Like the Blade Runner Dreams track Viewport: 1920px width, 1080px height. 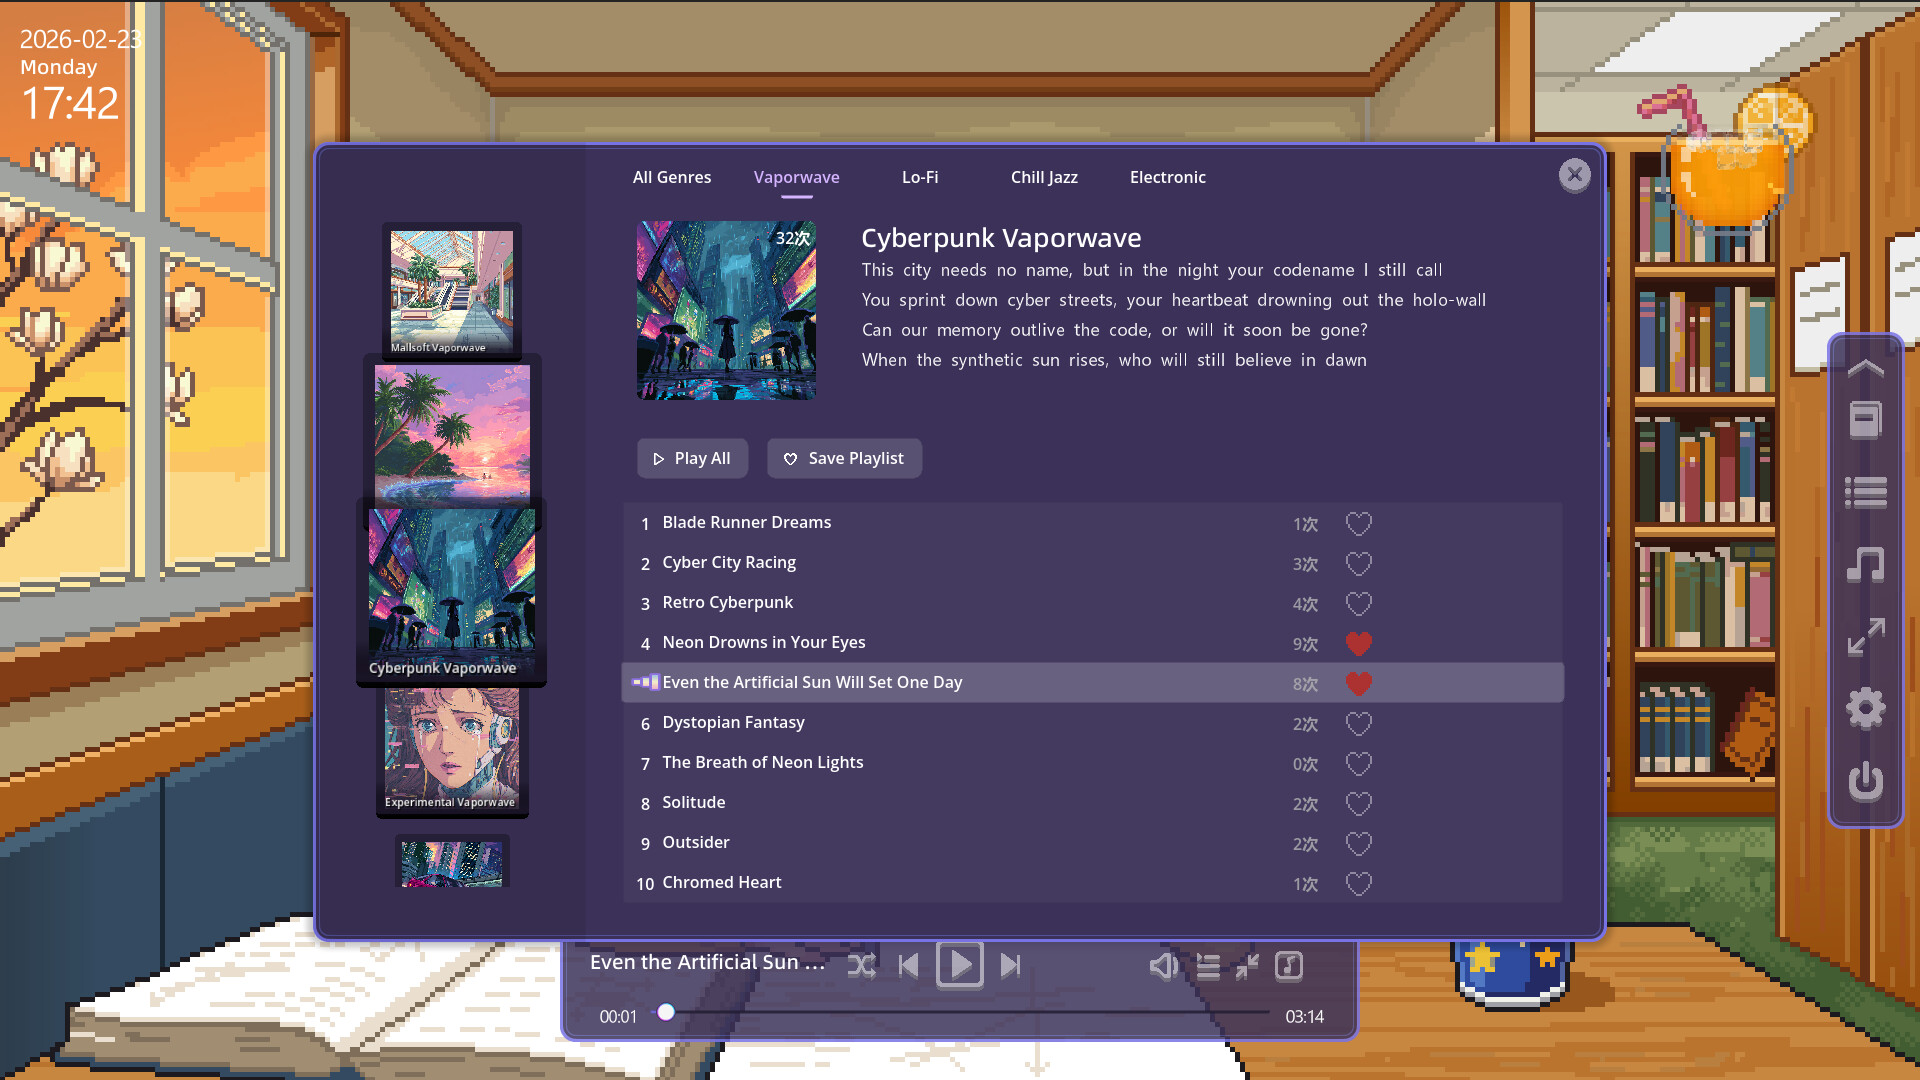click(x=1358, y=524)
